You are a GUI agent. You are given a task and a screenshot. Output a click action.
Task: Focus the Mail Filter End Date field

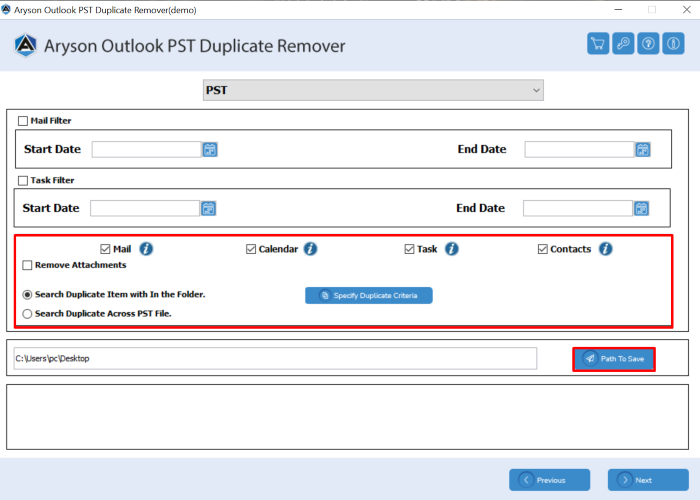tap(579, 150)
